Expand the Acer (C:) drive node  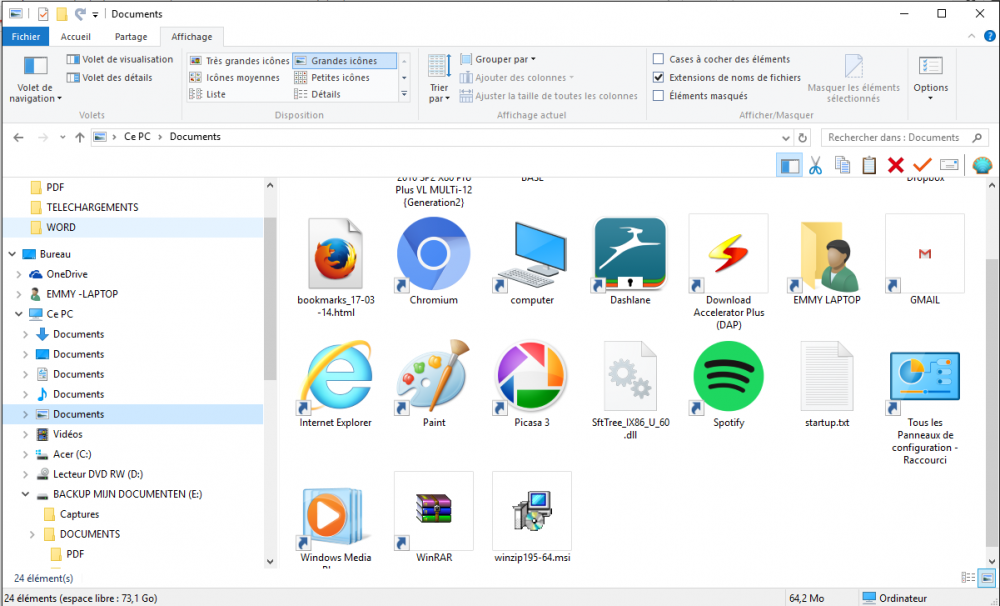26,454
